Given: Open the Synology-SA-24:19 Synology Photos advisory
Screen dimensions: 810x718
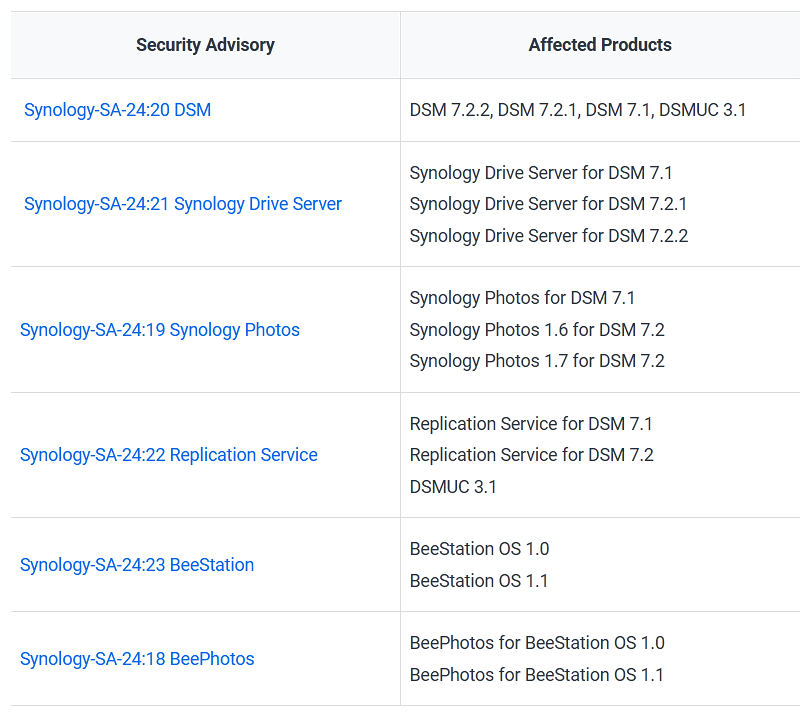Looking at the screenshot, I should (x=159, y=330).
